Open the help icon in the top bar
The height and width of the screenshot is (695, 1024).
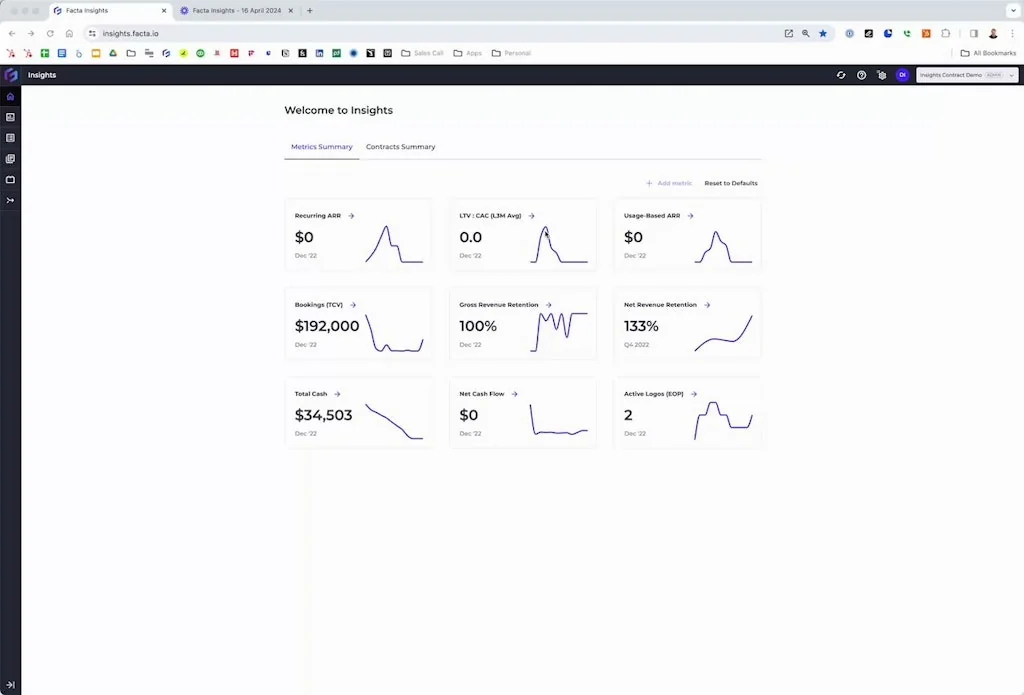click(x=861, y=75)
